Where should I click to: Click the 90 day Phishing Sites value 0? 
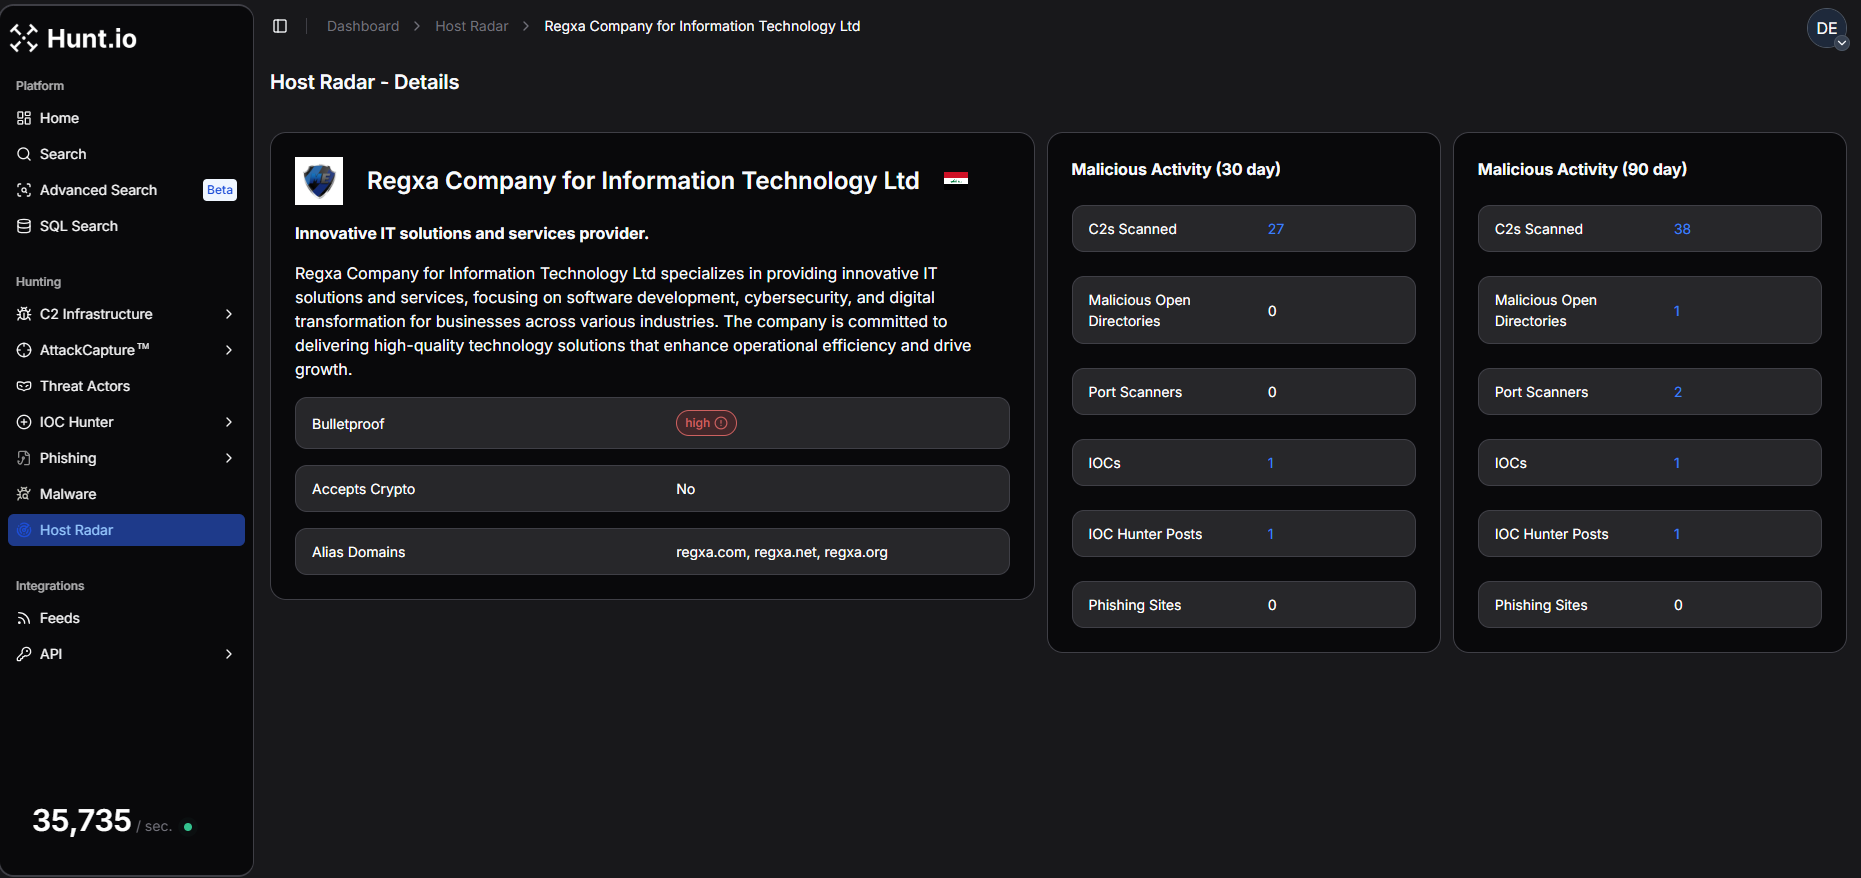click(x=1678, y=605)
